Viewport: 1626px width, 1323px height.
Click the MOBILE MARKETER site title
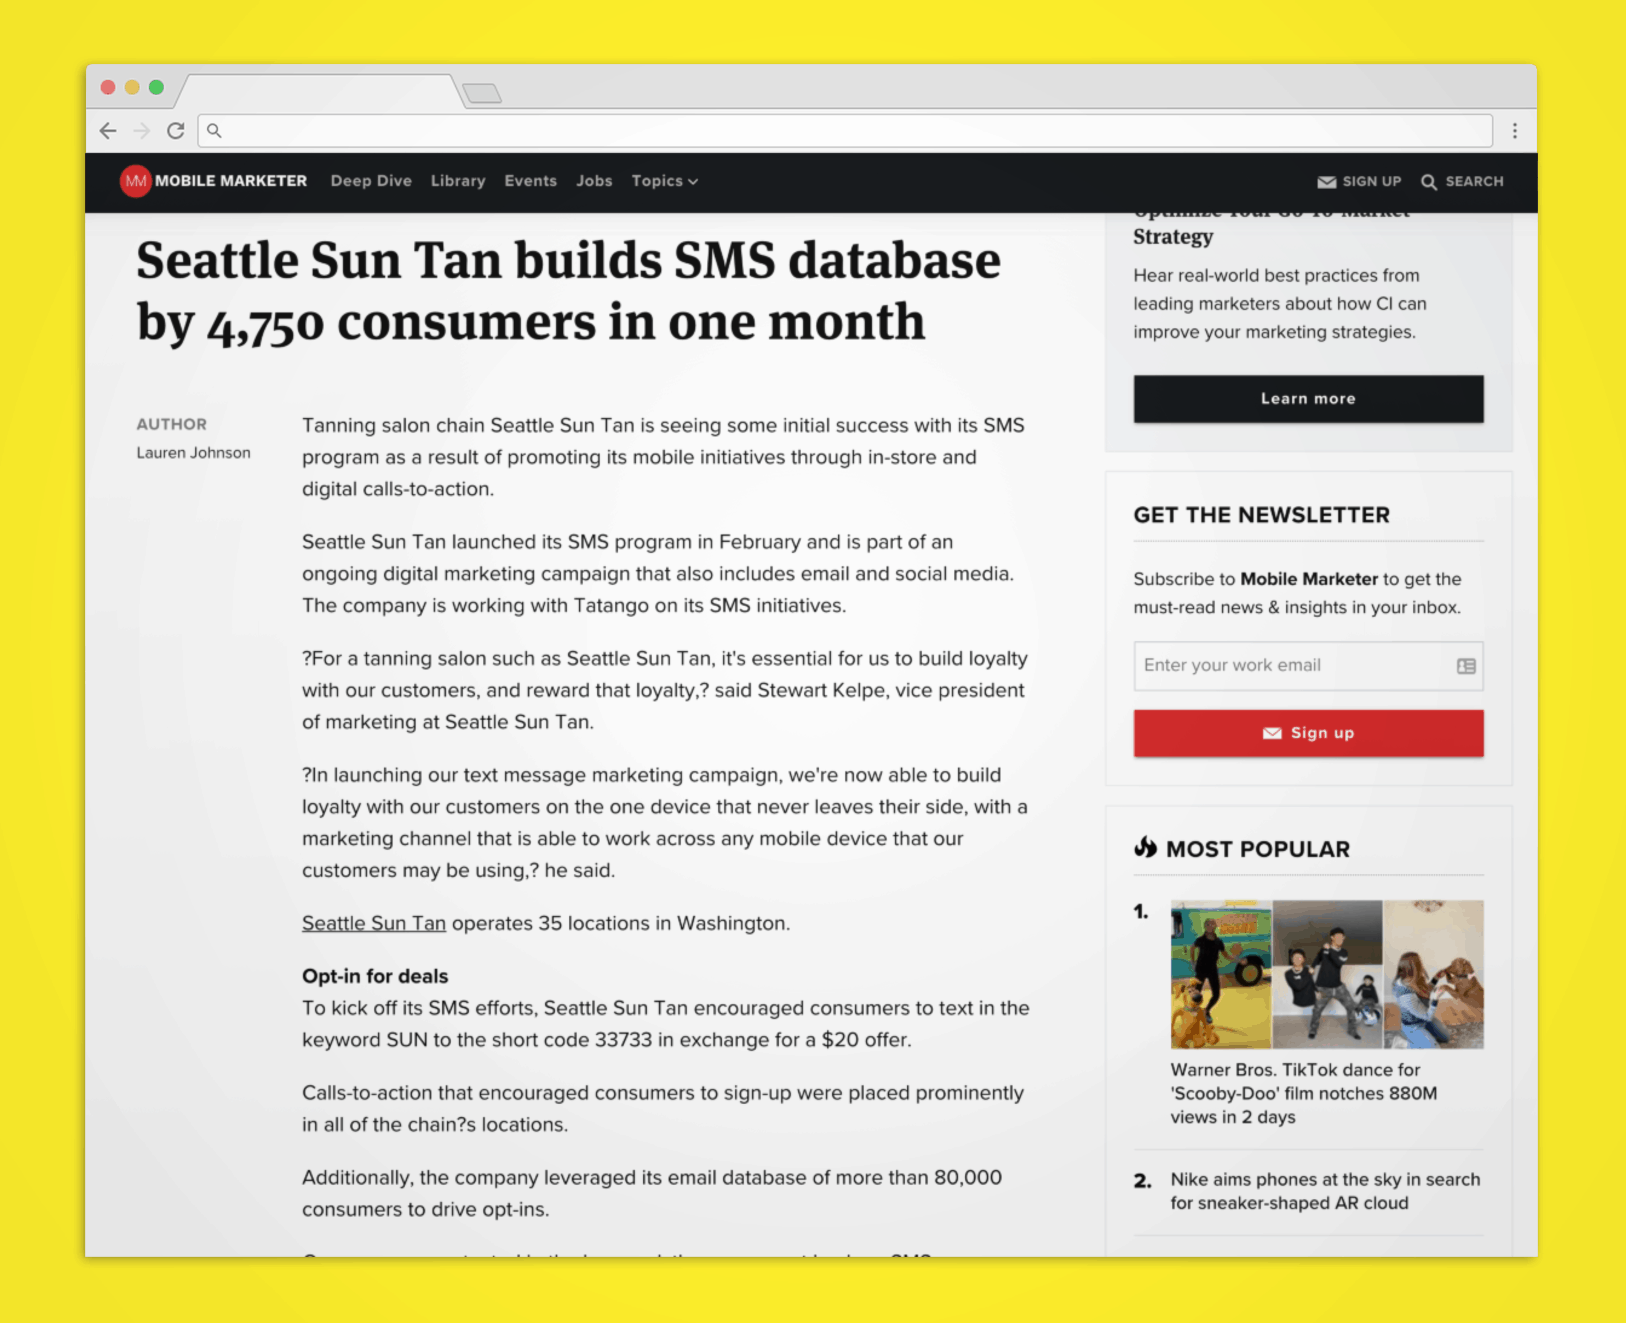click(231, 181)
